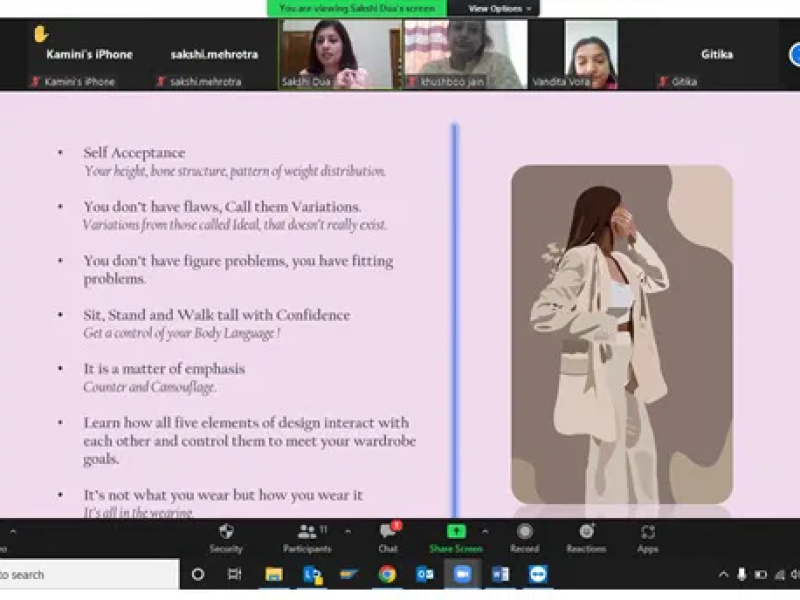
Task: Open the Security shield in Zoom toolbar
Action: (226, 538)
